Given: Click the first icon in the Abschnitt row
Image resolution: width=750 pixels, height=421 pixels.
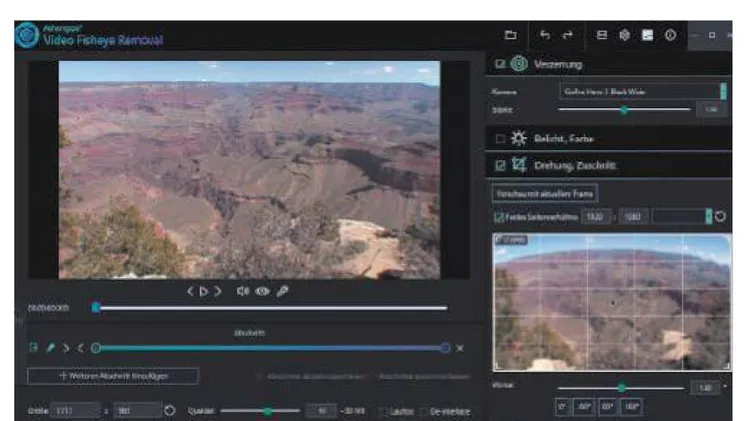Looking at the screenshot, I should coord(33,348).
